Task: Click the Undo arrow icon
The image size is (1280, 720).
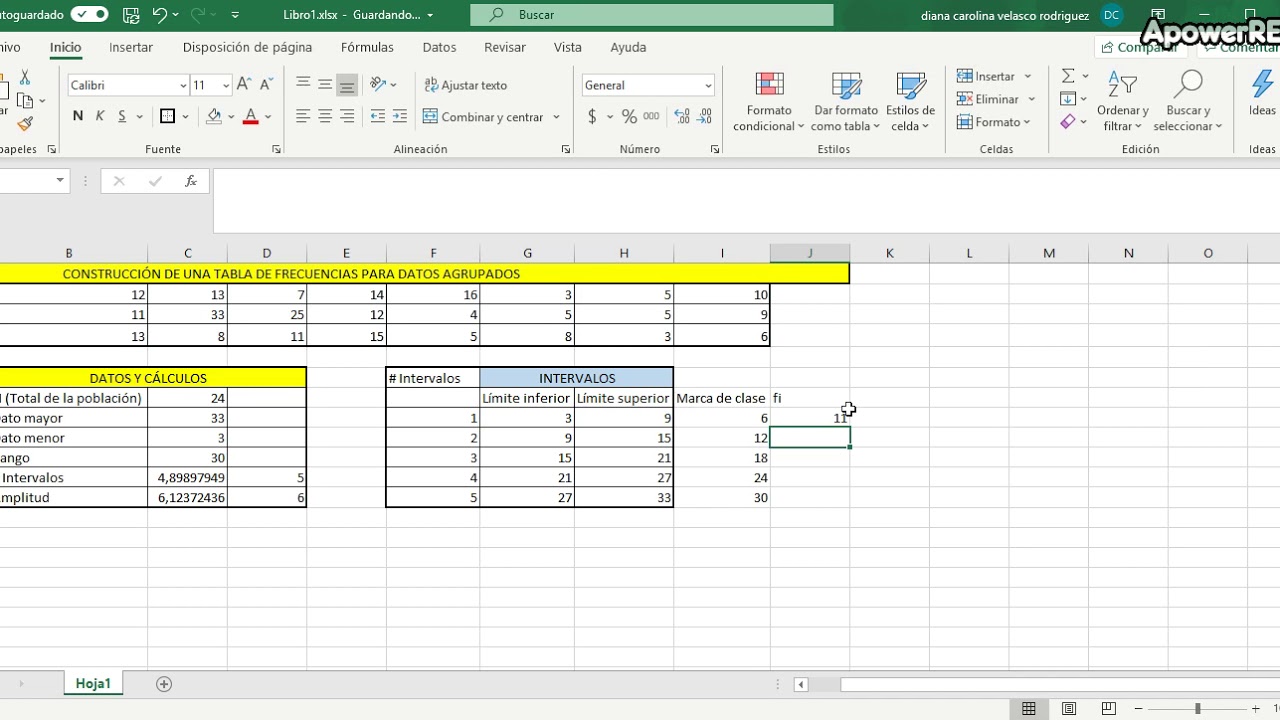Action: pyautogui.click(x=160, y=15)
